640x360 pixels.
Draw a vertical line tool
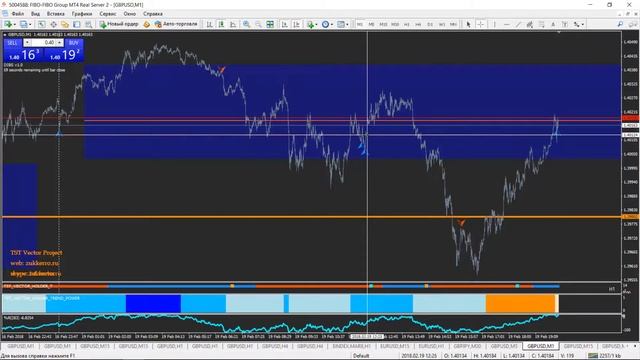[x=494, y=24]
